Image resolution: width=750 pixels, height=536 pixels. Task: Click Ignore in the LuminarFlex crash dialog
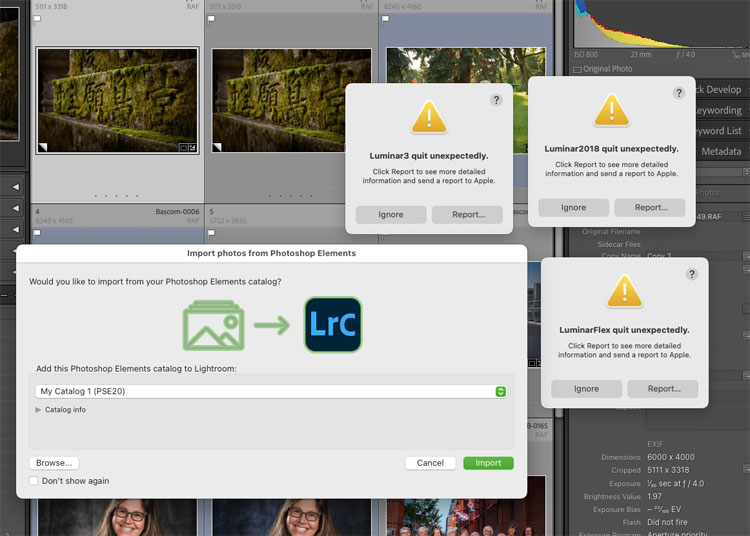pos(586,389)
